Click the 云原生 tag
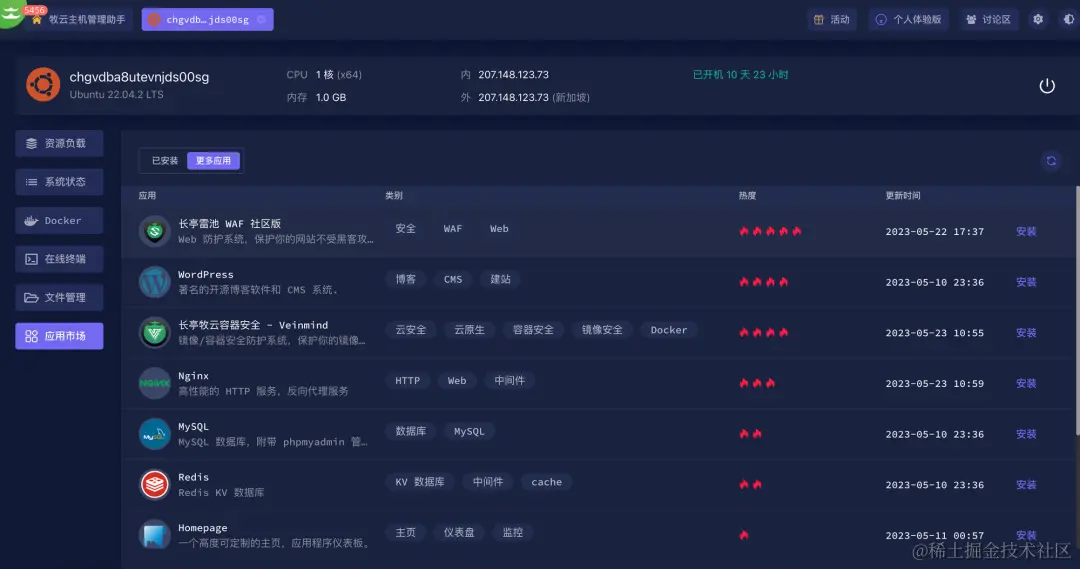The height and width of the screenshot is (569, 1080). click(x=469, y=330)
